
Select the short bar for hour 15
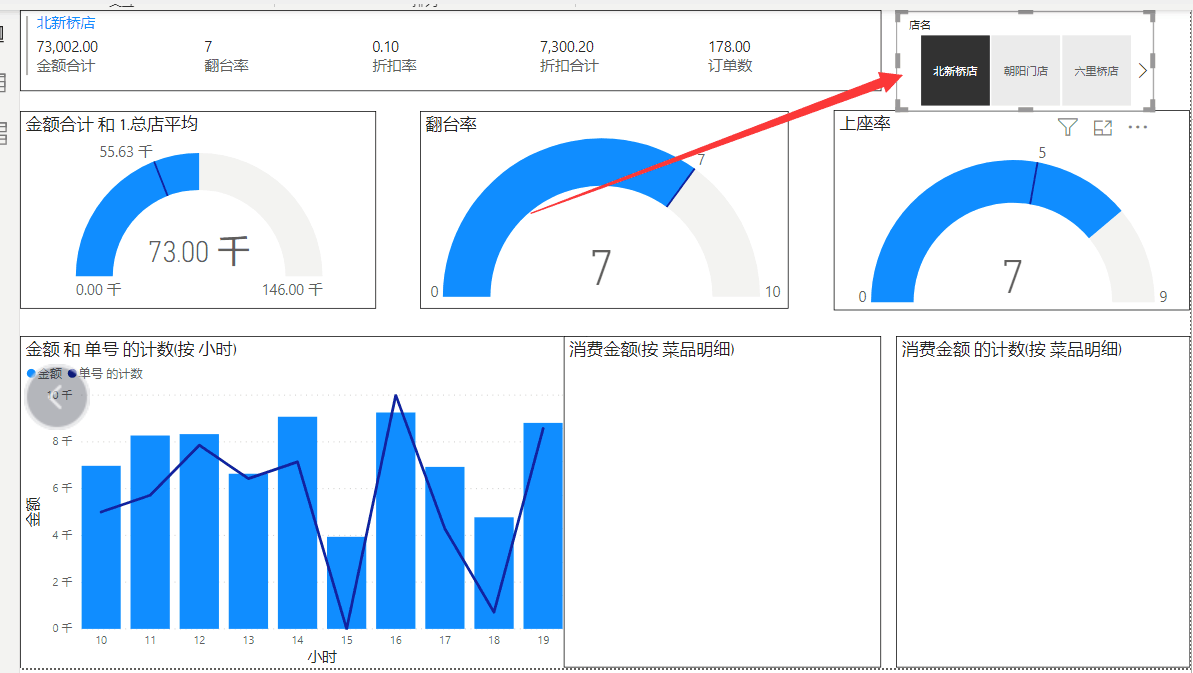tap(346, 583)
